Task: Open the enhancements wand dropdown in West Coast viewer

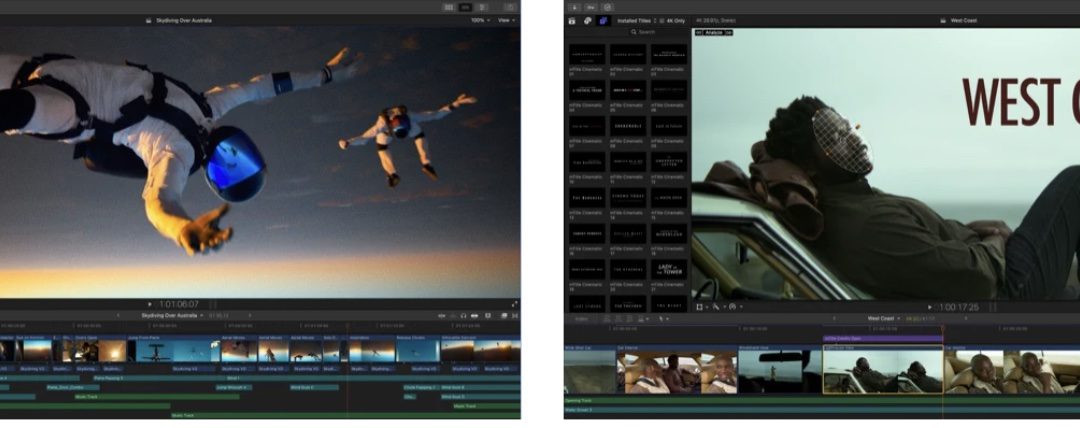Action: [717, 307]
